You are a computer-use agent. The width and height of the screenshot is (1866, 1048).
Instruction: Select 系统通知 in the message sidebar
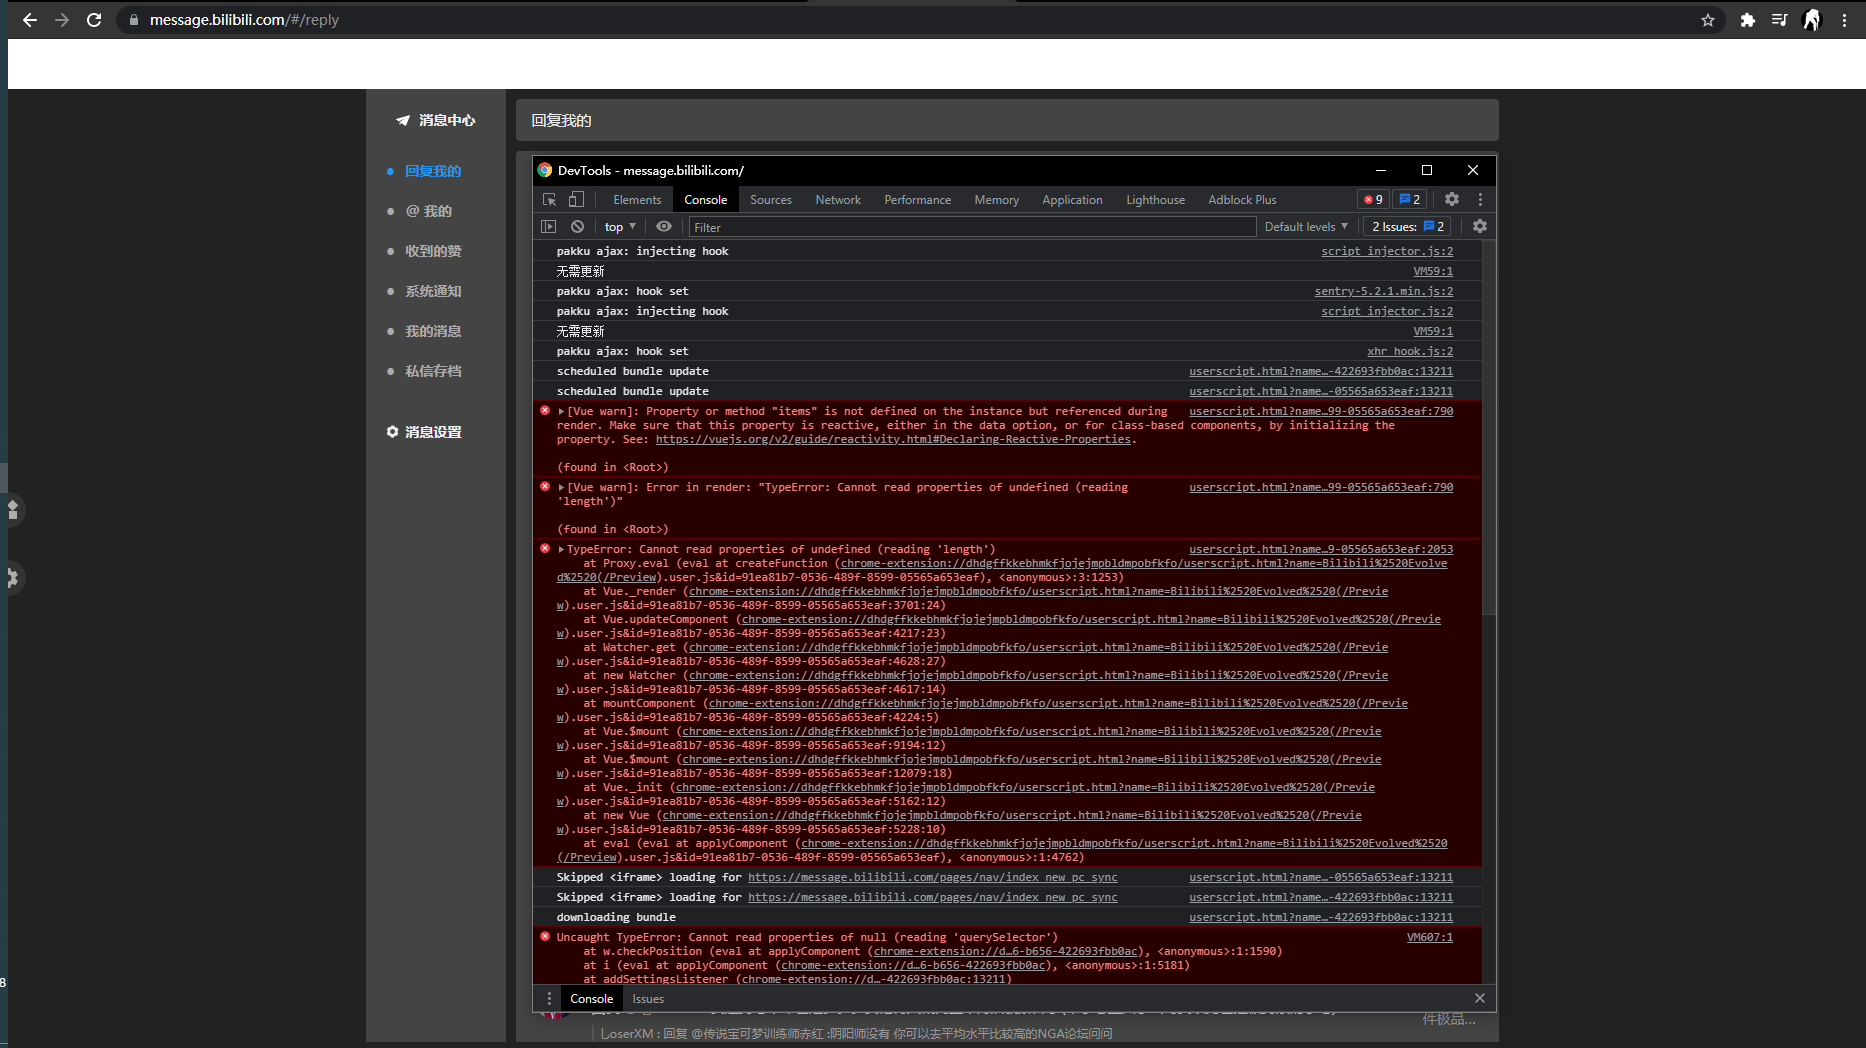(433, 291)
